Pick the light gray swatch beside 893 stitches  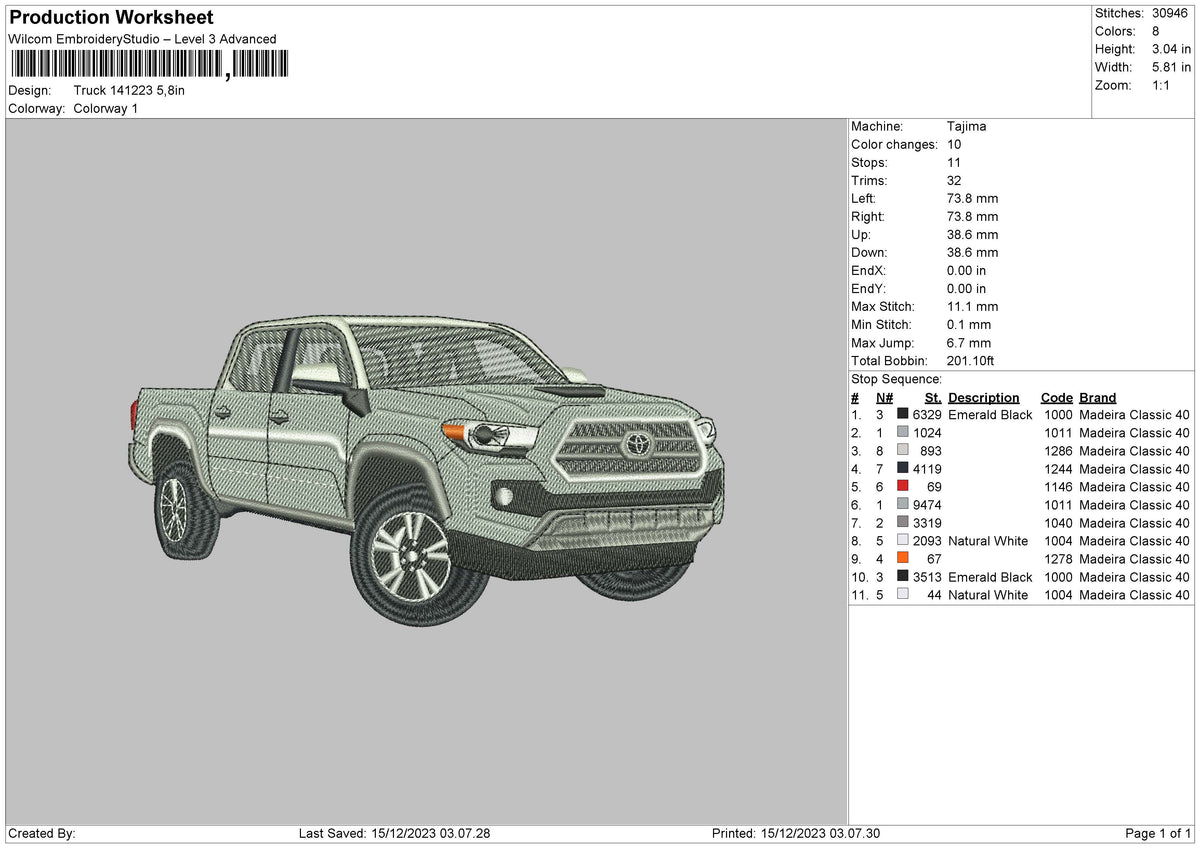point(903,451)
